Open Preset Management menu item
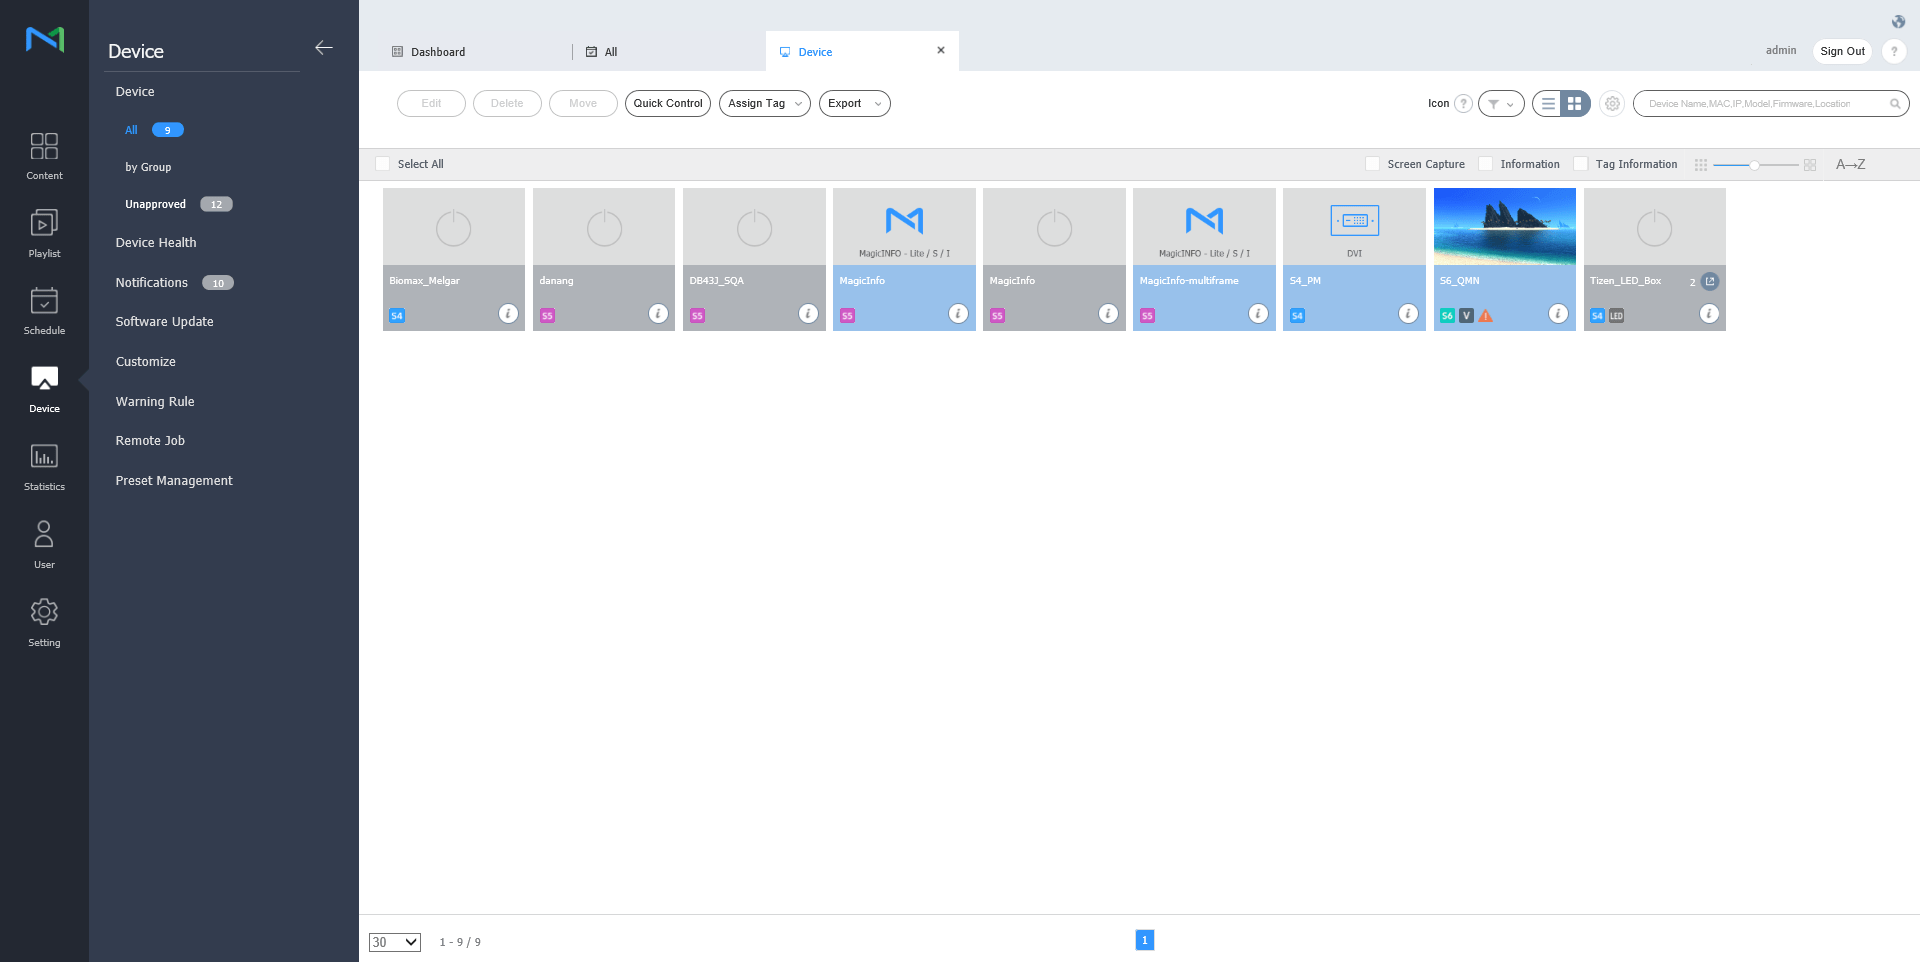1920x962 pixels. (x=174, y=480)
